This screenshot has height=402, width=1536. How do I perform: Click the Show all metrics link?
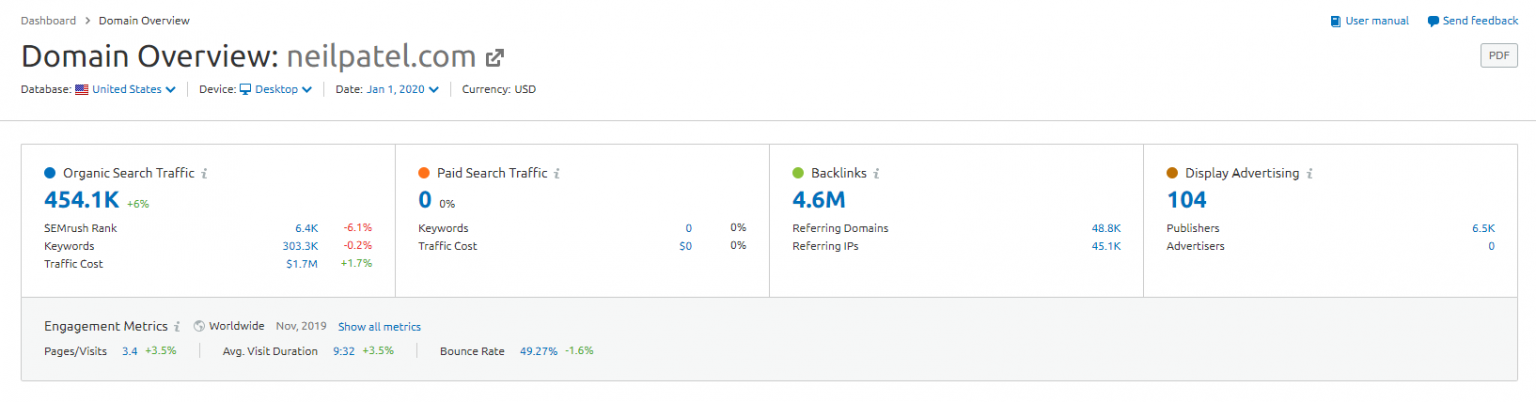click(379, 327)
